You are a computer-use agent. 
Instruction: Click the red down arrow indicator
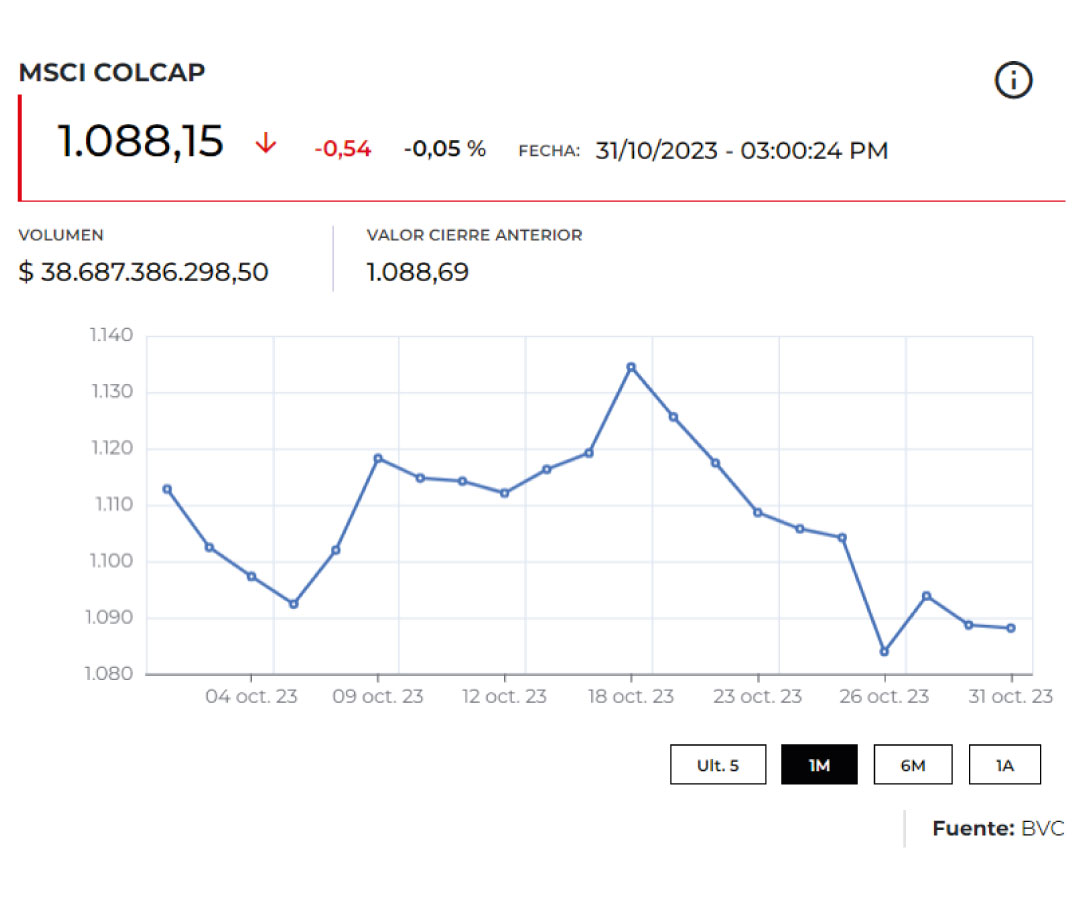[265, 144]
